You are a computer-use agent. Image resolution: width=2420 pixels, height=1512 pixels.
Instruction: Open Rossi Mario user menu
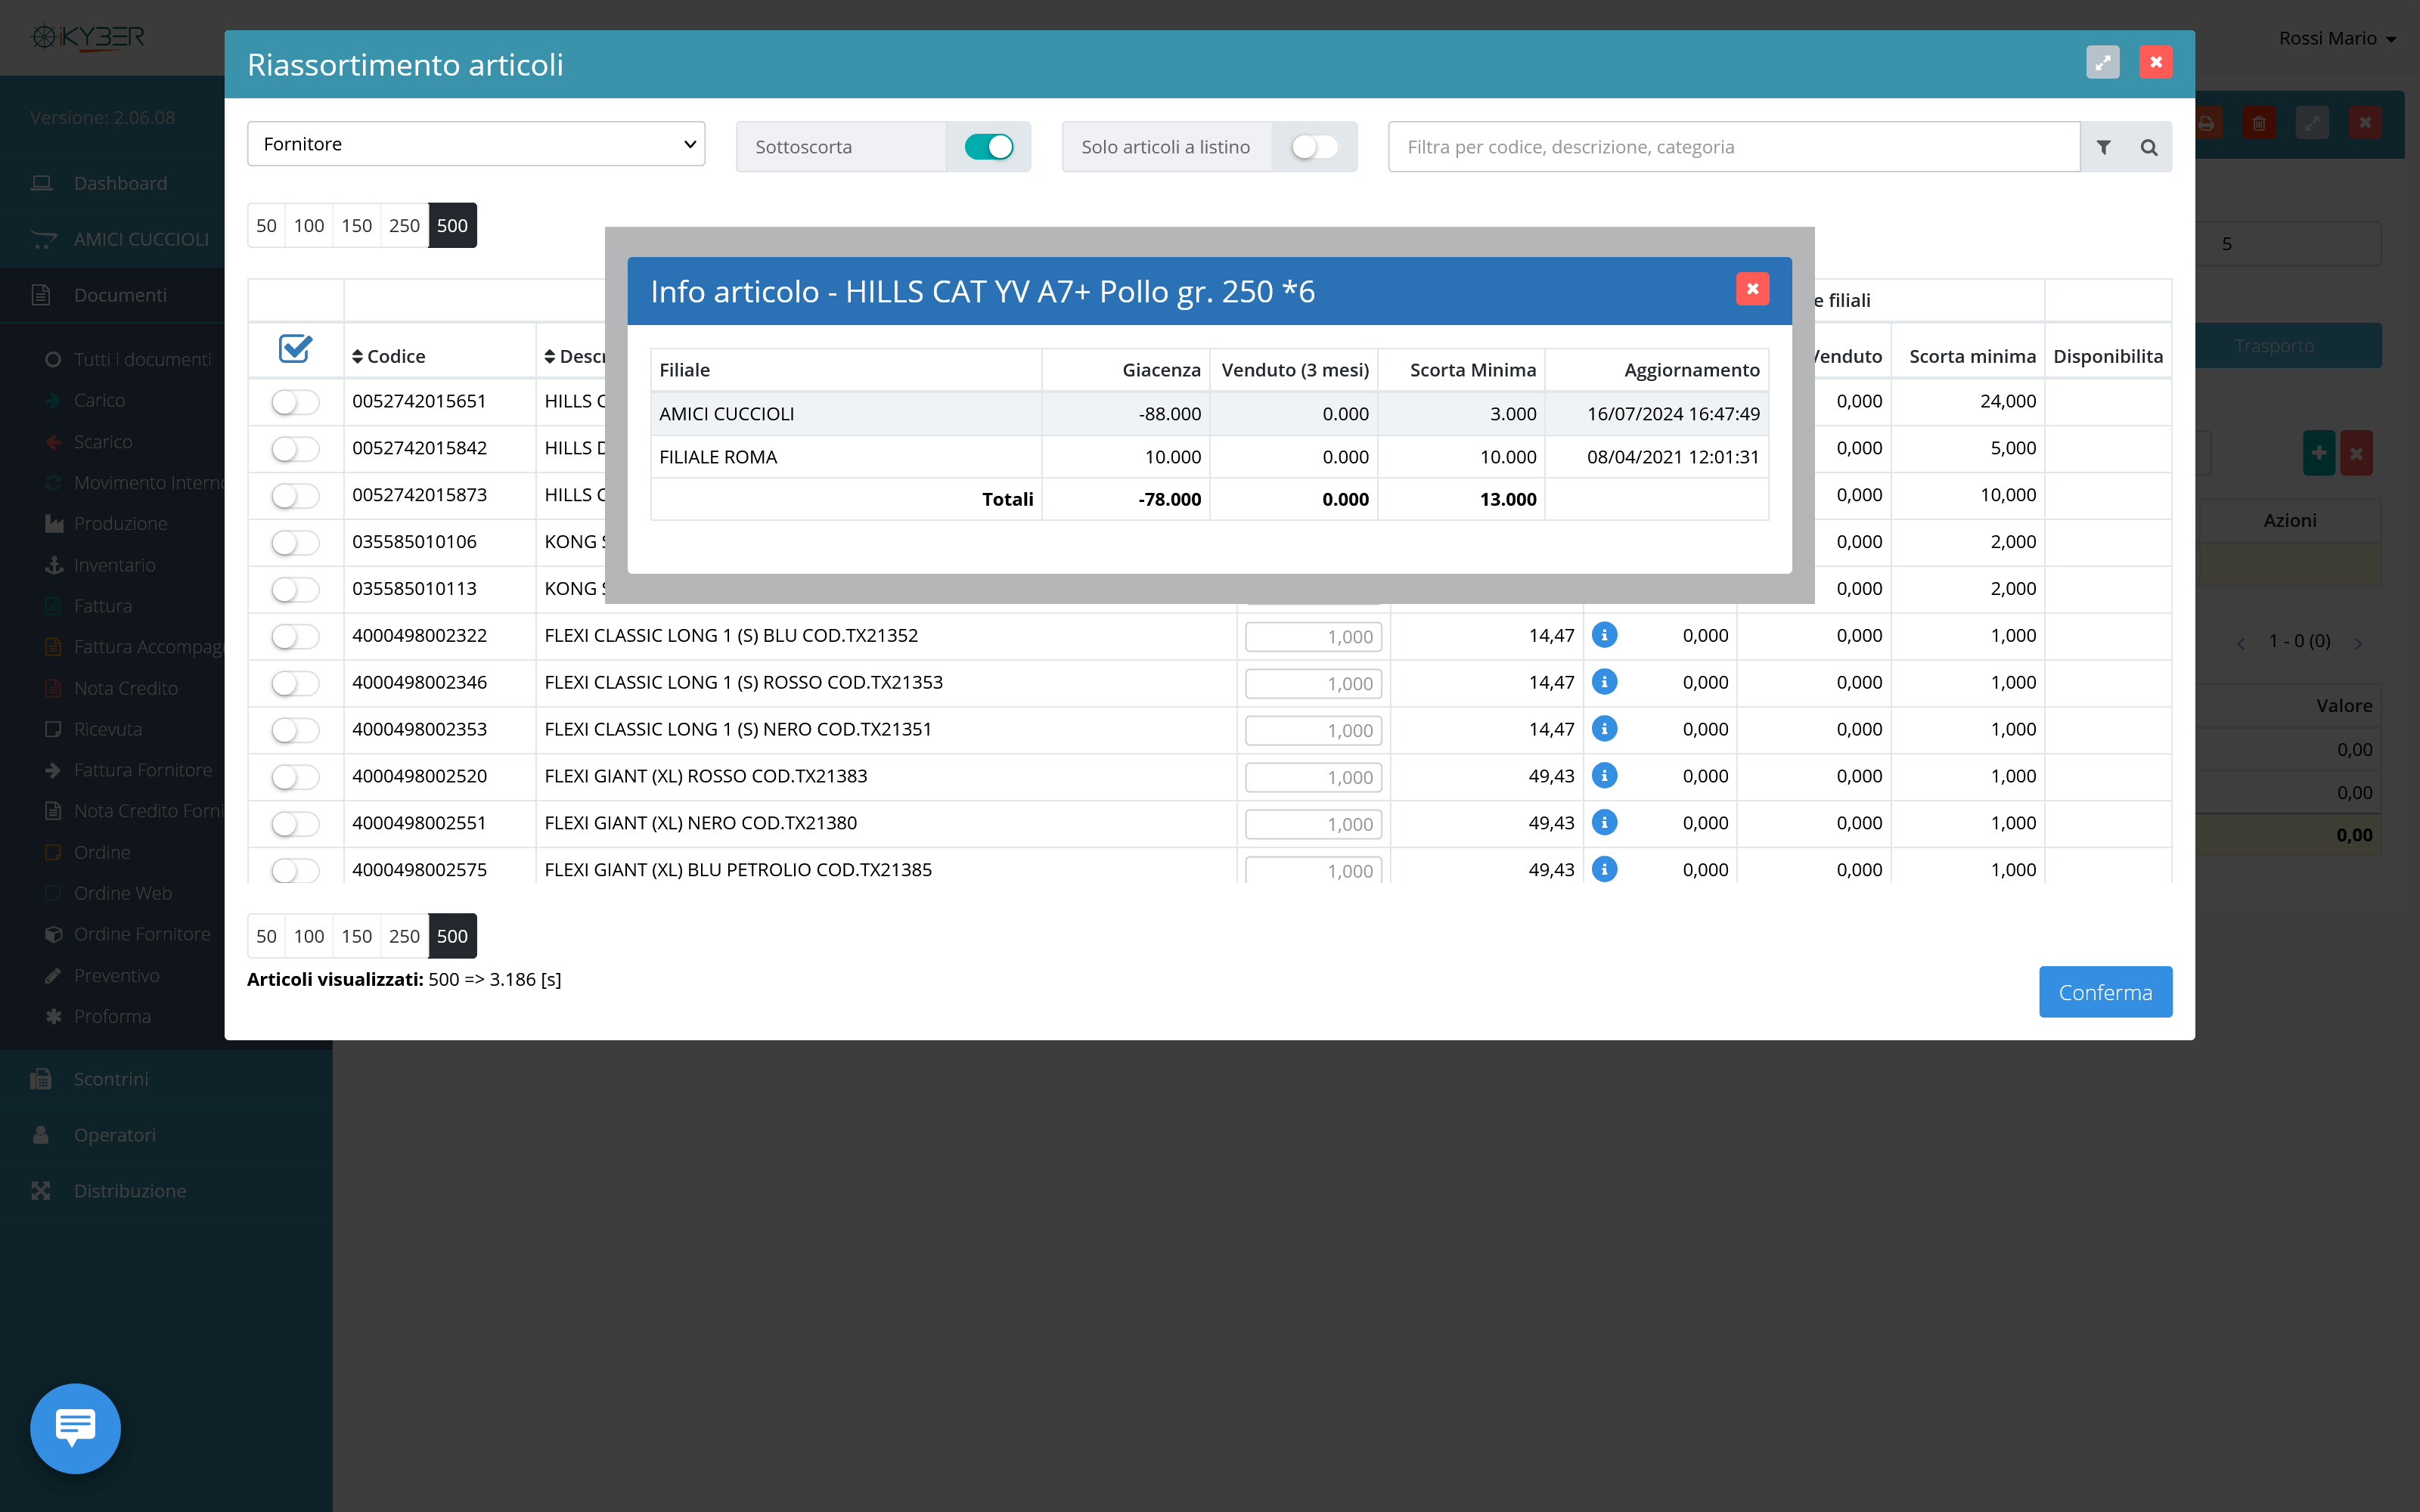2337,38
